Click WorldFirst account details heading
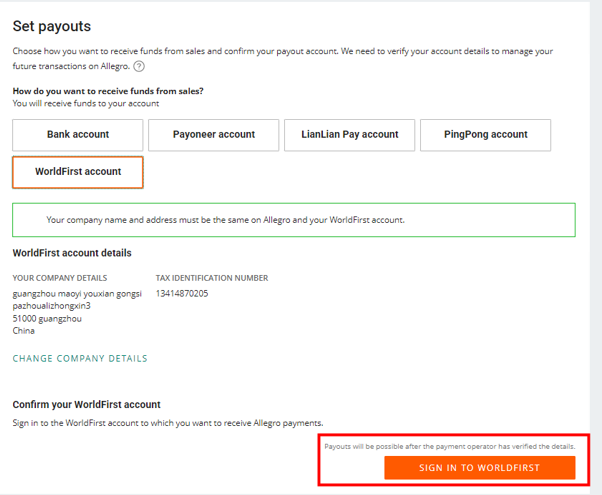This screenshot has height=495, width=602. (x=72, y=253)
